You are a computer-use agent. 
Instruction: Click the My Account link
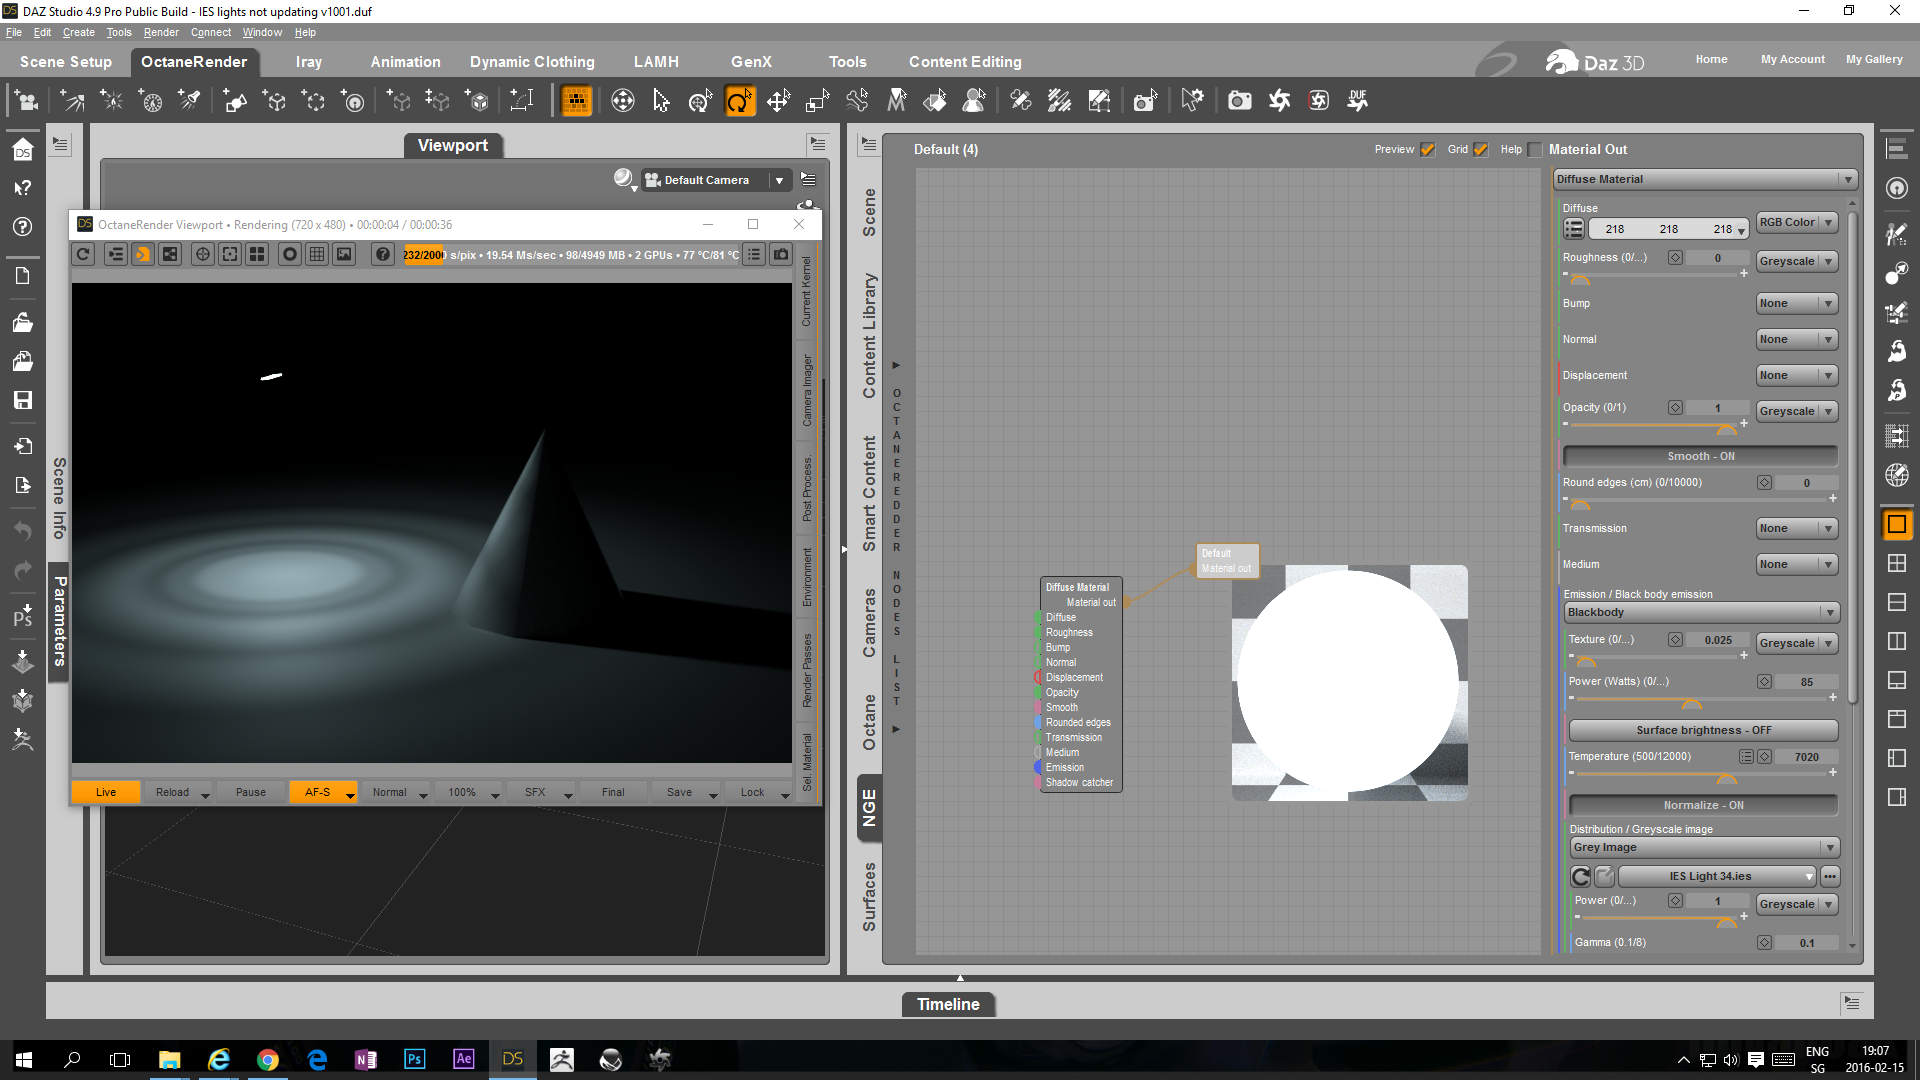(x=1793, y=59)
